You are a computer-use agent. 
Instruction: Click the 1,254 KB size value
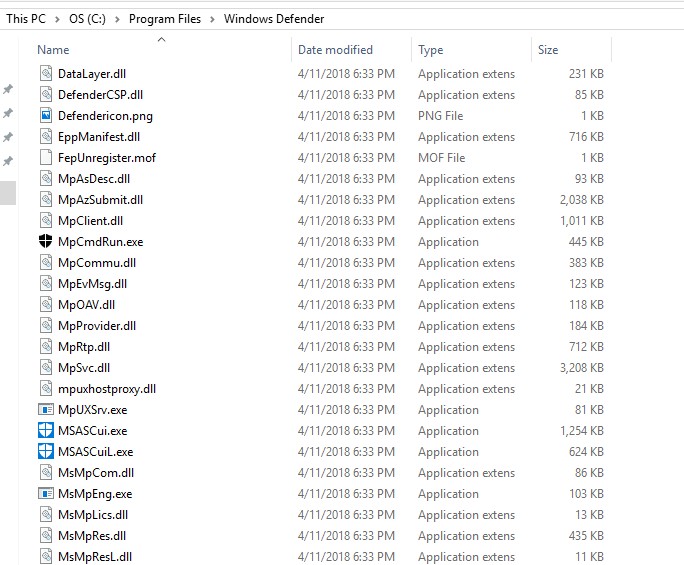(581, 431)
